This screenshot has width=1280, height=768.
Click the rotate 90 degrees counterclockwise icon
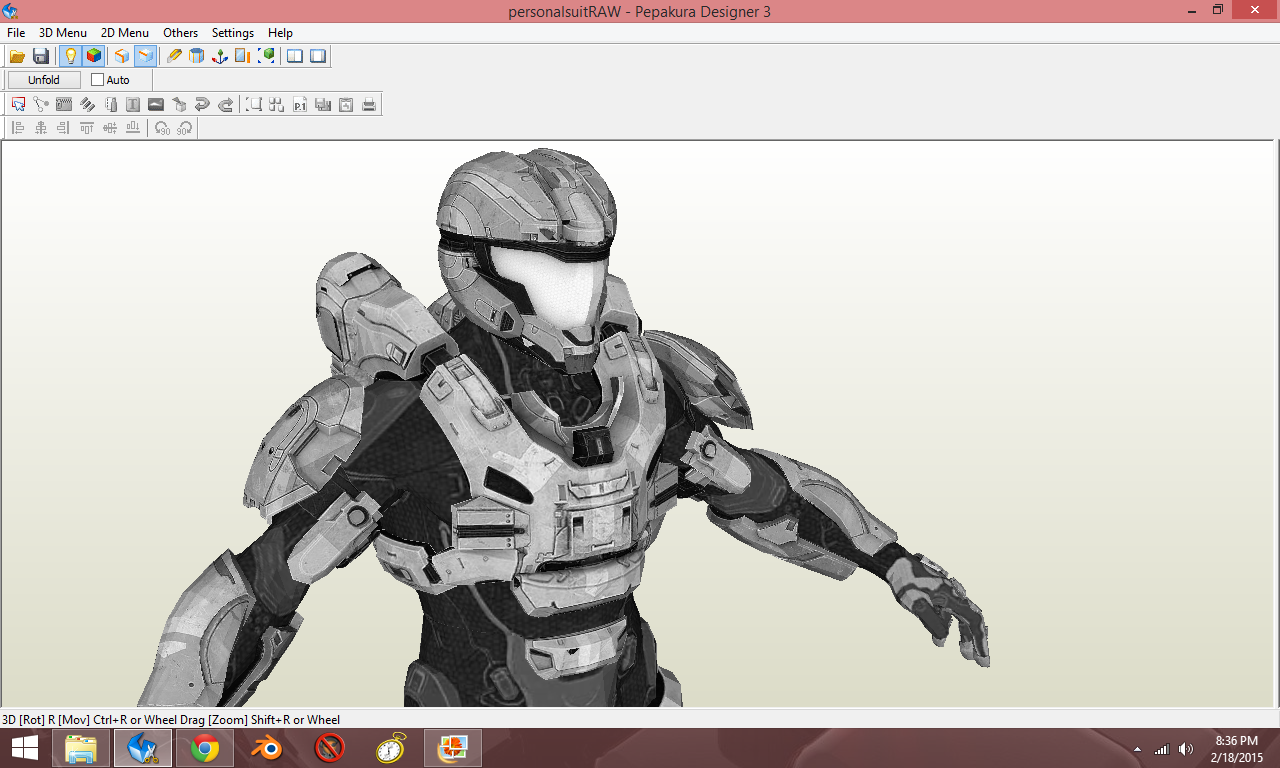[x=162, y=128]
